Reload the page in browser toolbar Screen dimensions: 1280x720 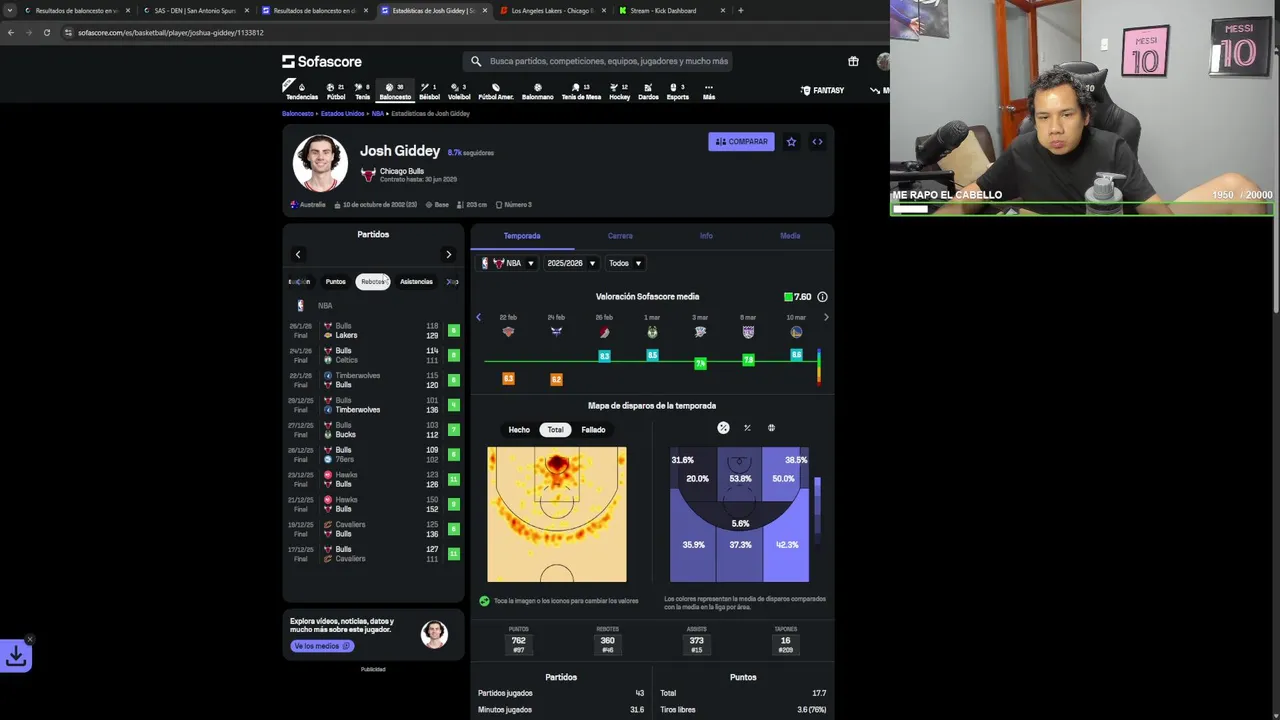tap(46, 32)
